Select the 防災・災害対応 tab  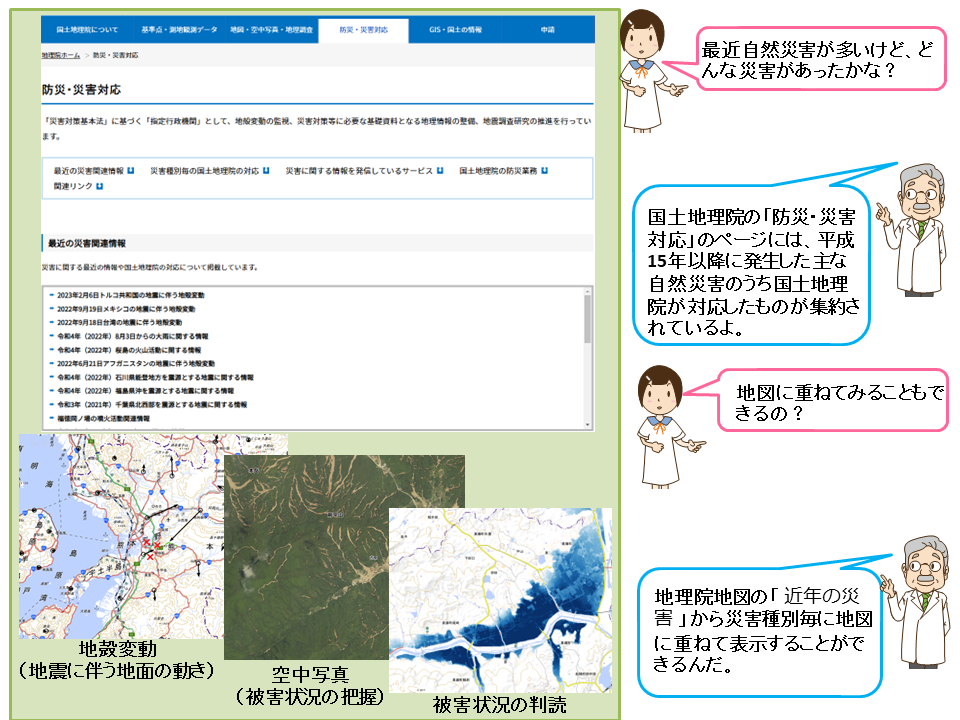click(x=364, y=29)
